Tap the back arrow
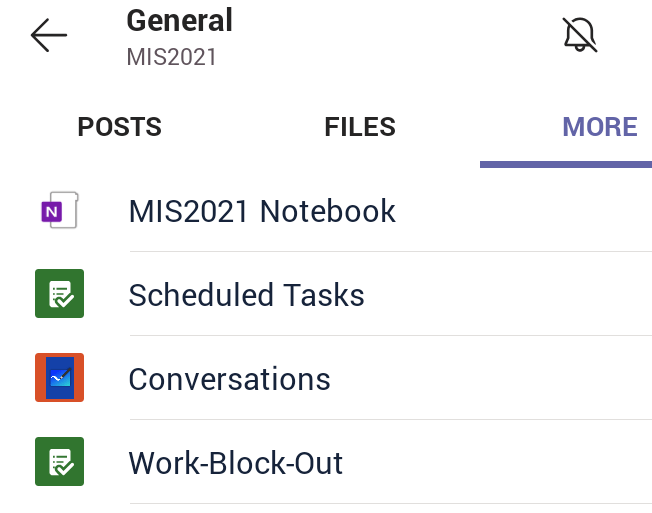This screenshot has height=513, width=652. (49, 36)
